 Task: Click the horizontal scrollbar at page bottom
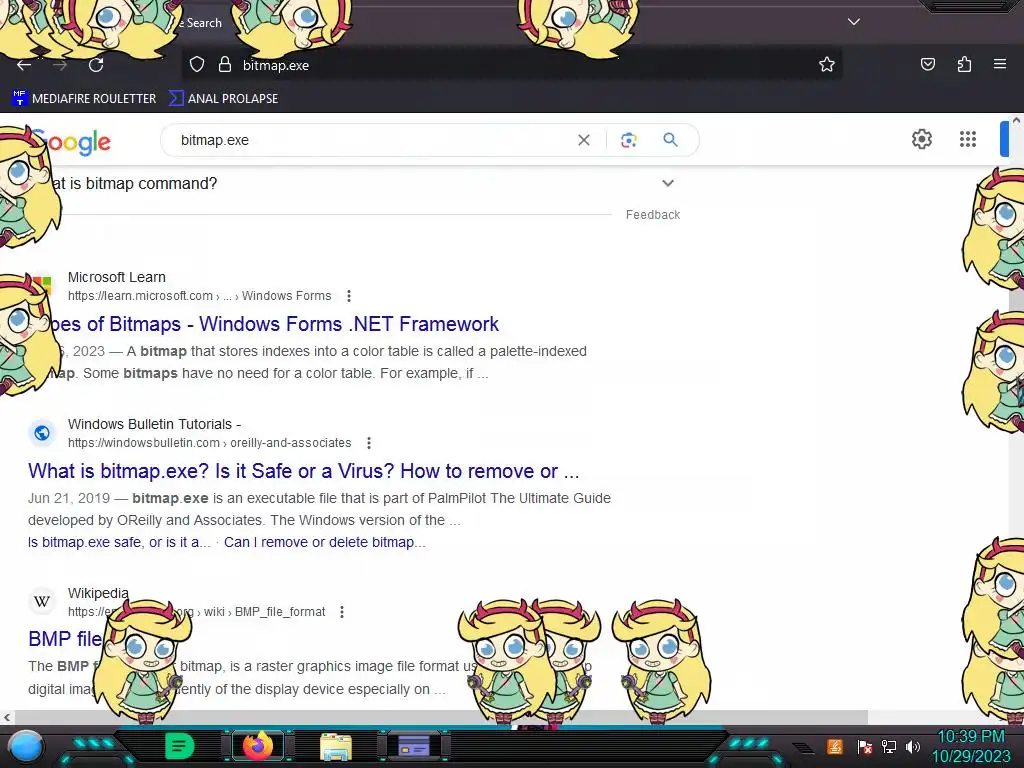(440, 717)
